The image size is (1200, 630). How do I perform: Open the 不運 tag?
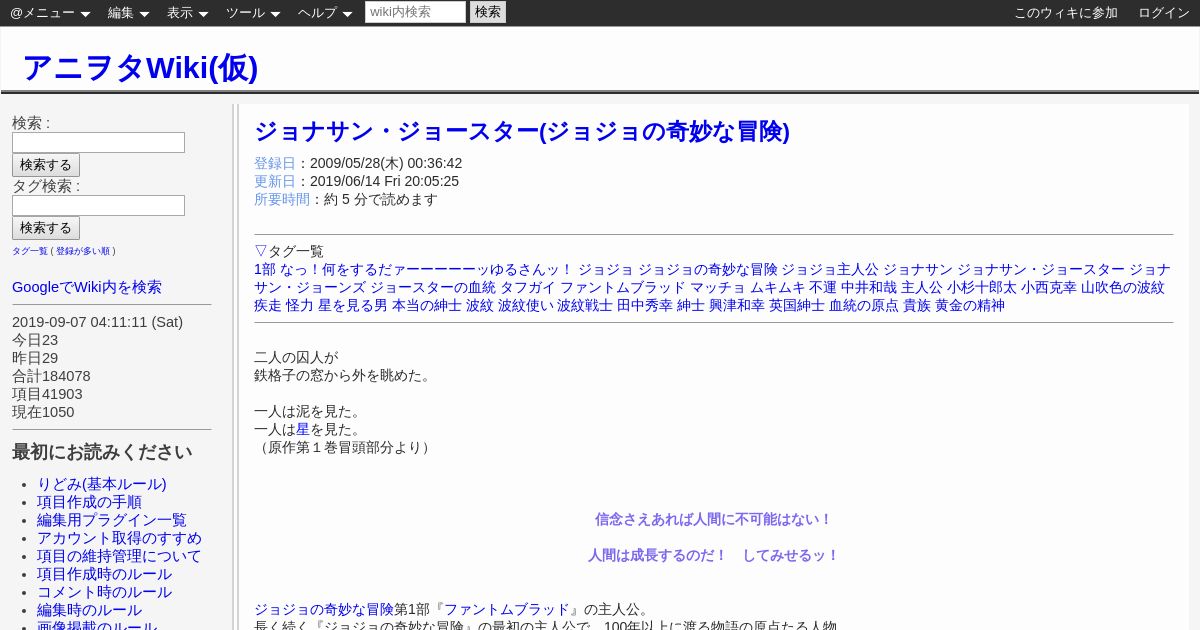(823, 287)
